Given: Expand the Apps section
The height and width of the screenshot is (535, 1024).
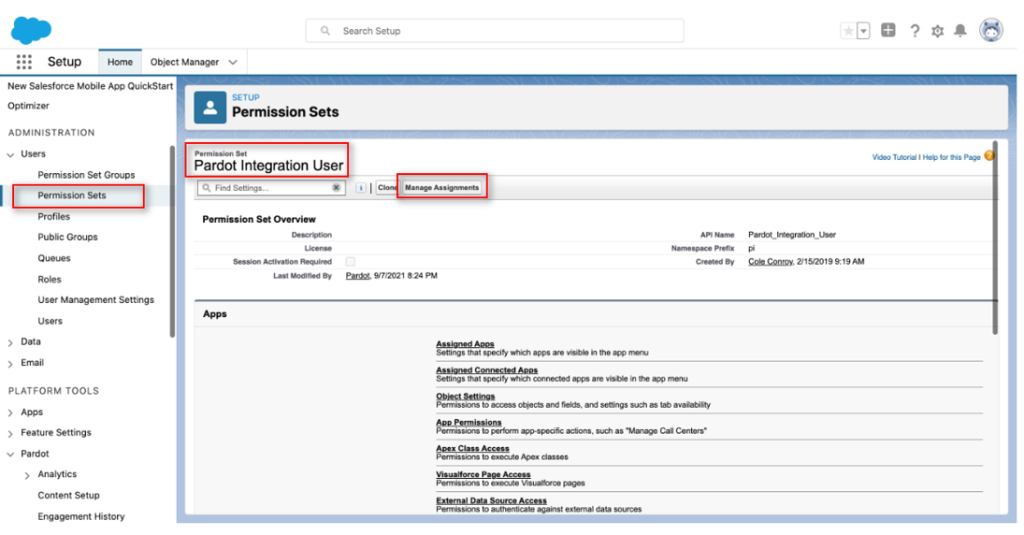Looking at the screenshot, I should click(x=10, y=413).
